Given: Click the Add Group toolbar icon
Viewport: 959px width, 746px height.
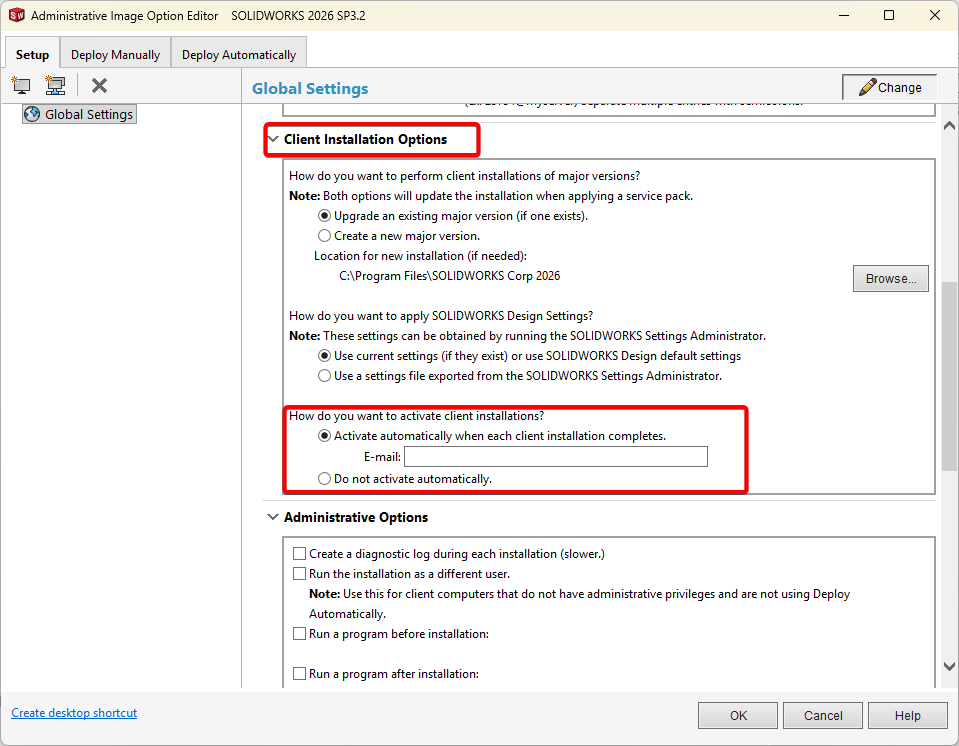Looking at the screenshot, I should pyautogui.click(x=55, y=86).
